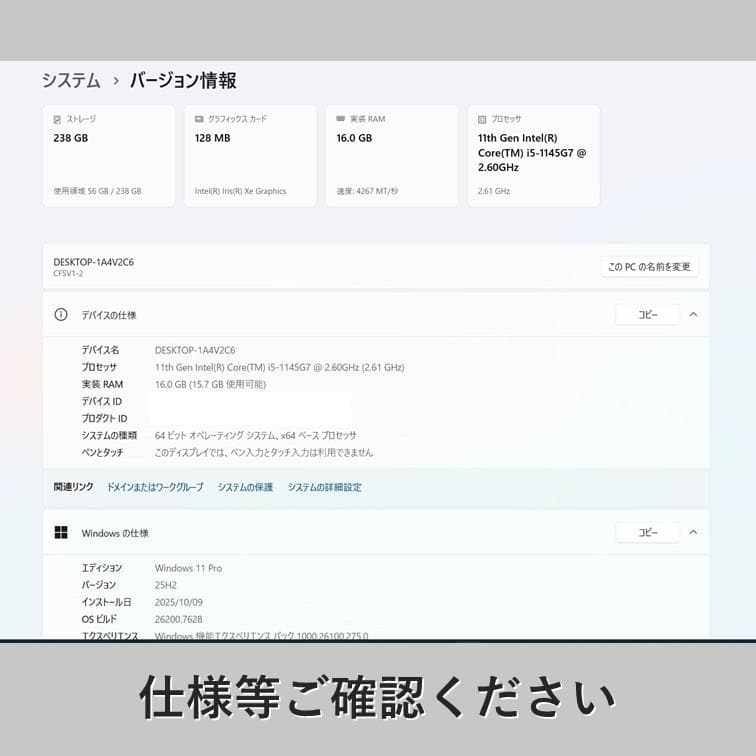Select the OS build 26200.7628
This screenshot has height=756, width=756.
click(178, 619)
